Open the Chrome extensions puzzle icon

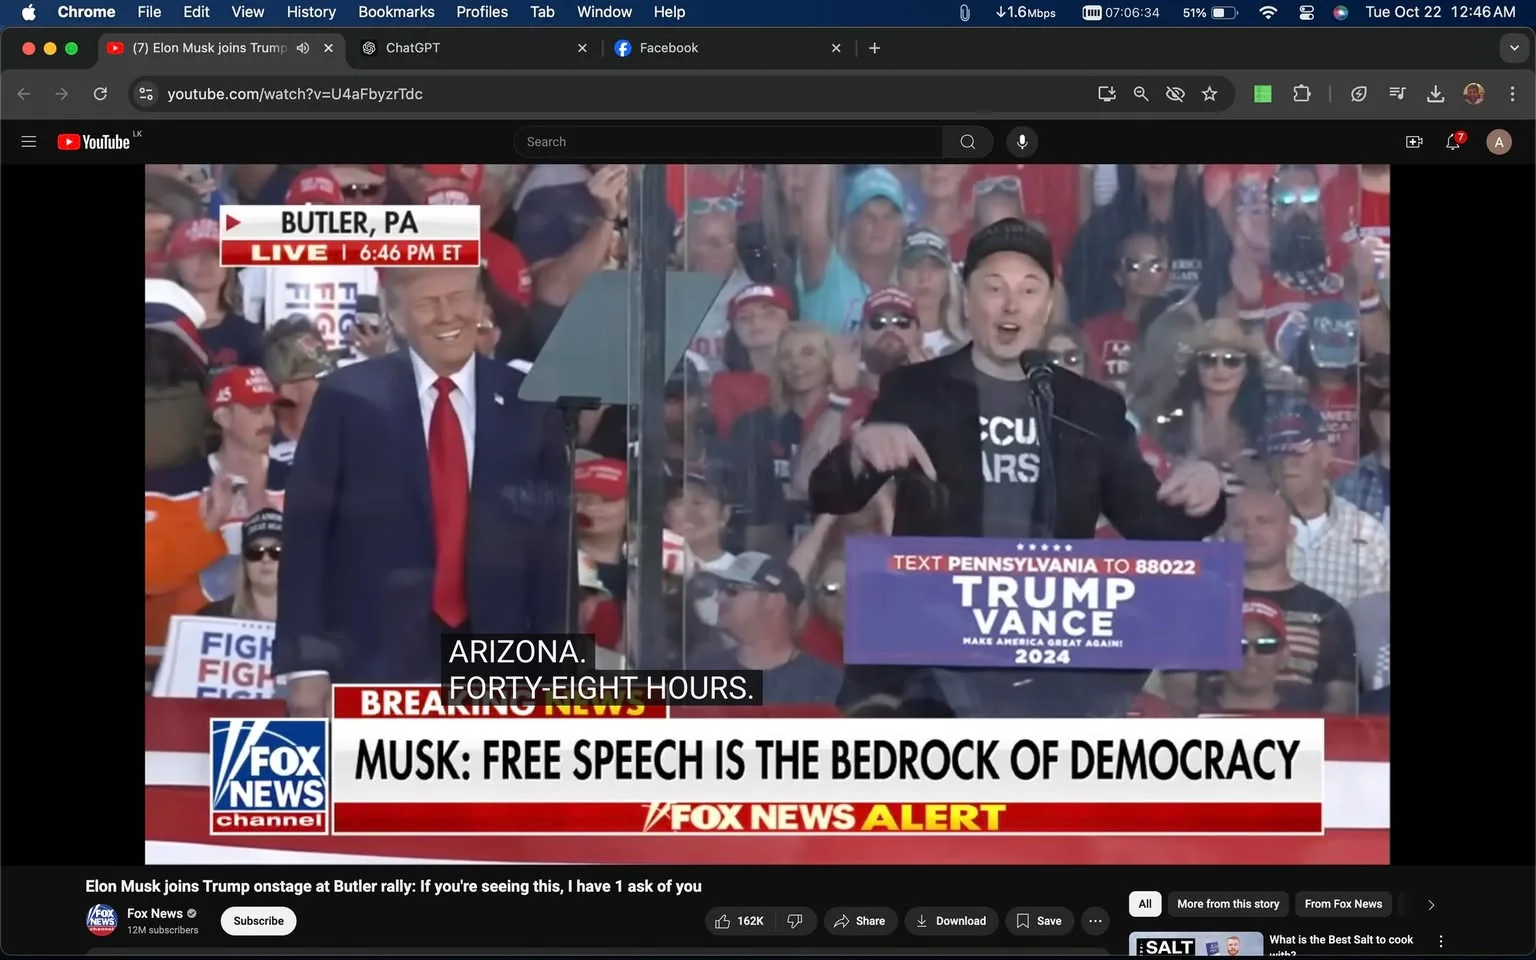click(x=1301, y=94)
